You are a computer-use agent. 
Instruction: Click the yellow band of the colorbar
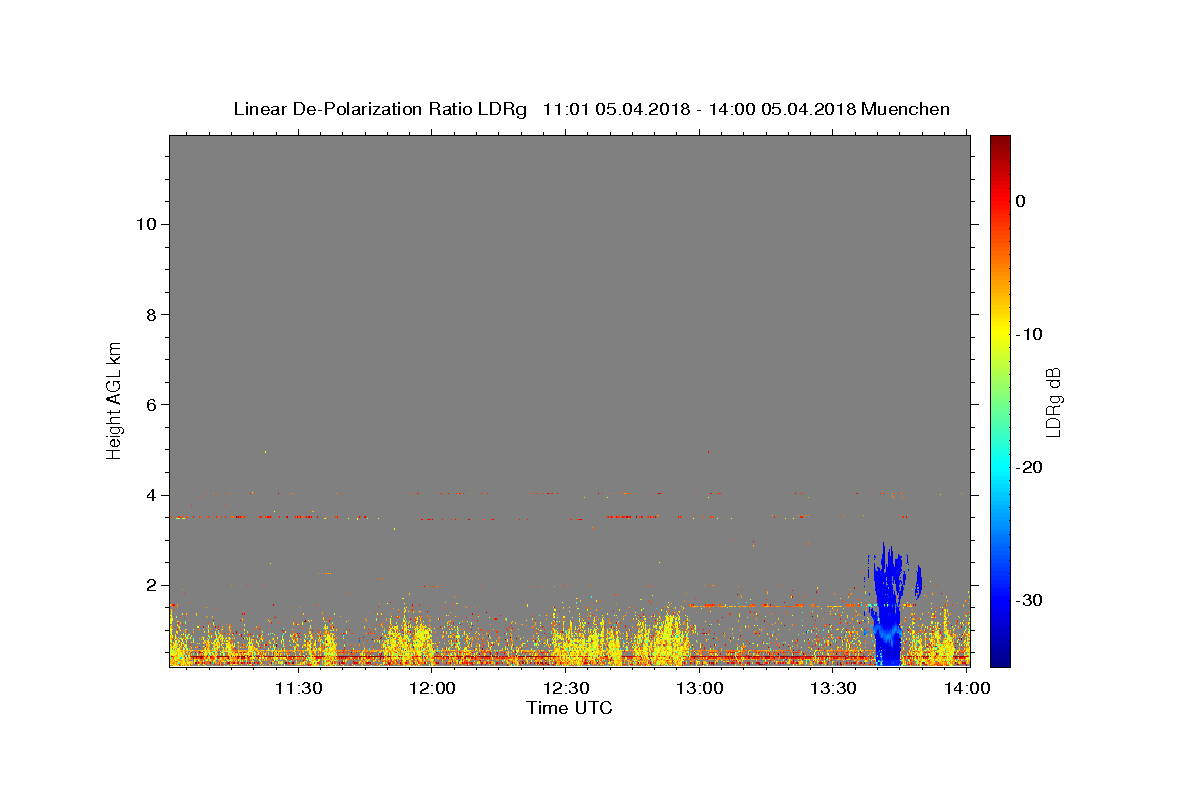(x=1000, y=334)
